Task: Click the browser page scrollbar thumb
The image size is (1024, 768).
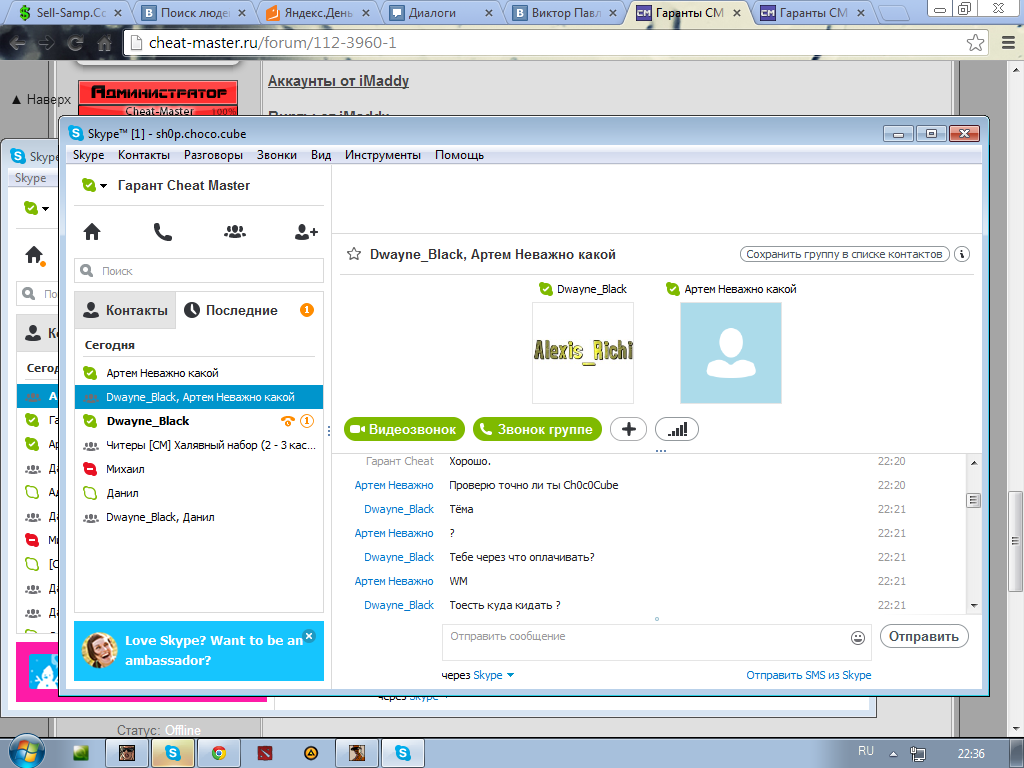Action: pos(1016,541)
